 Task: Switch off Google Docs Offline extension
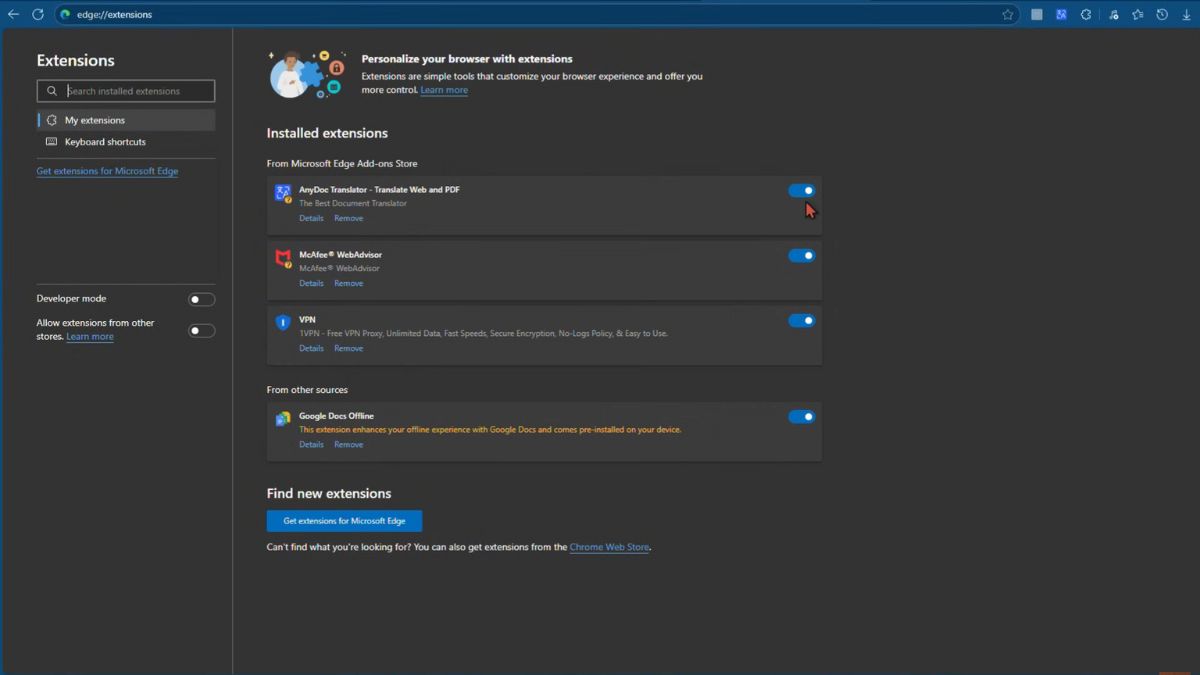click(x=801, y=416)
